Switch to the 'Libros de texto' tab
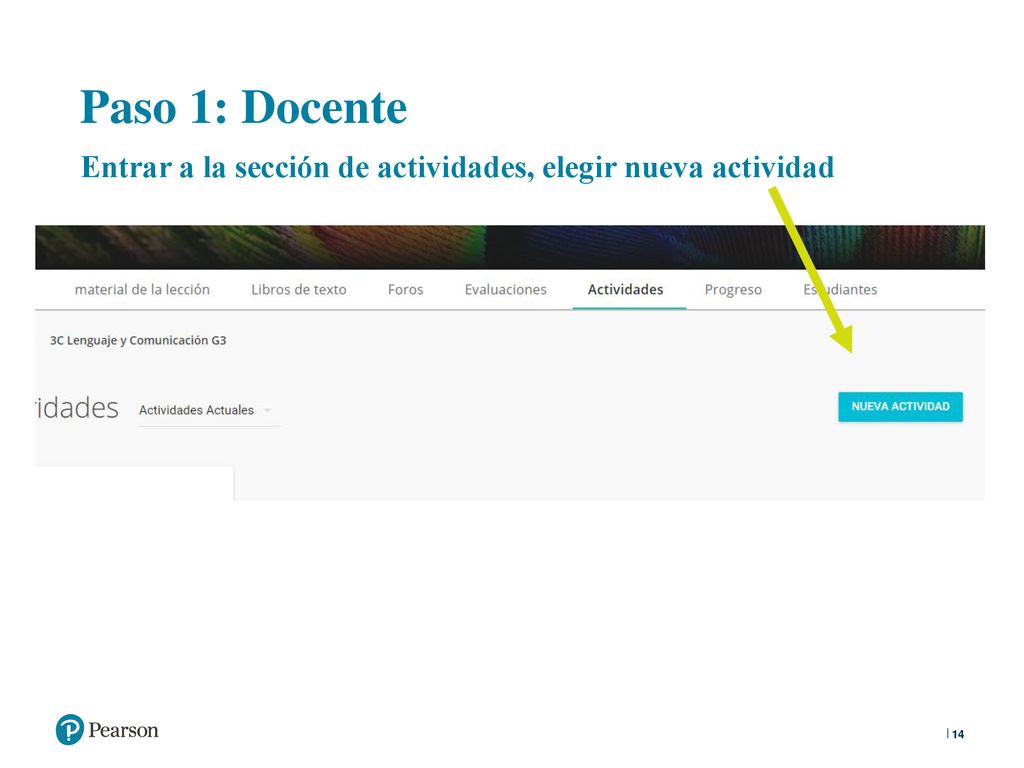 pyautogui.click(x=298, y=289)
